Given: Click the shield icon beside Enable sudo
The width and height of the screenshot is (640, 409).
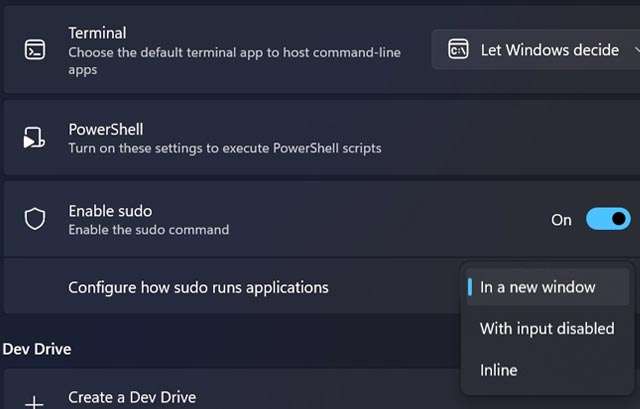Looking at the screenshot, I should pos(34,219).
